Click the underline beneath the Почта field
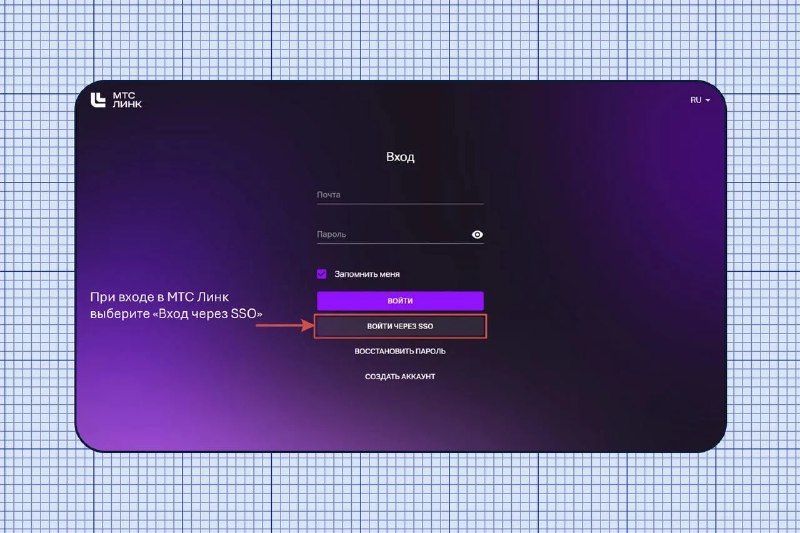Image resolution: width=800 pixels, height=533 pixels. (400, 204)
